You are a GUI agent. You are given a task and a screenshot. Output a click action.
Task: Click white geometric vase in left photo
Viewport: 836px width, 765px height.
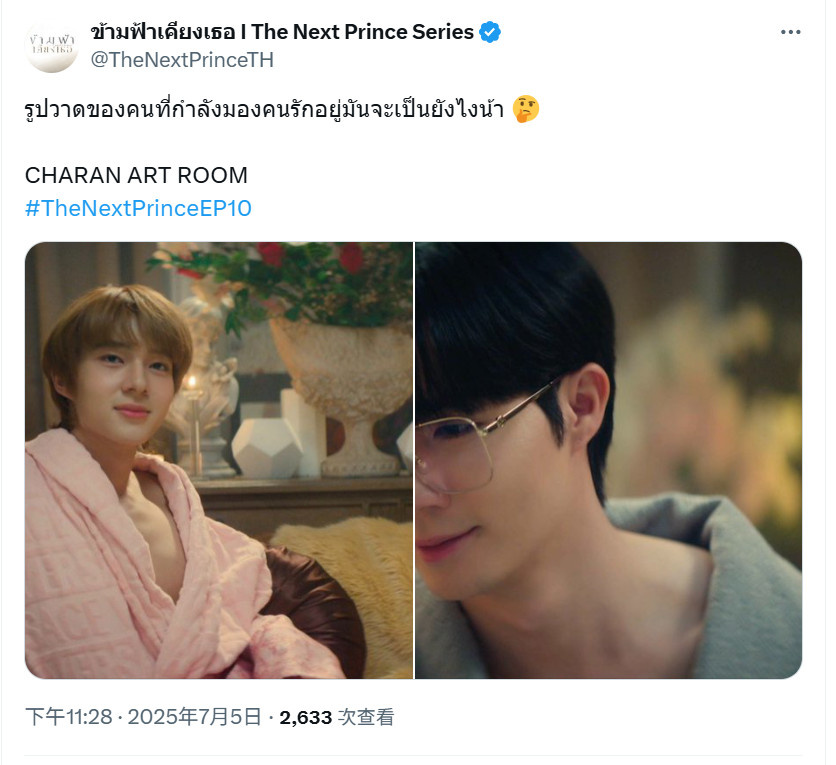pyautogui.click(x=265, y=448)
